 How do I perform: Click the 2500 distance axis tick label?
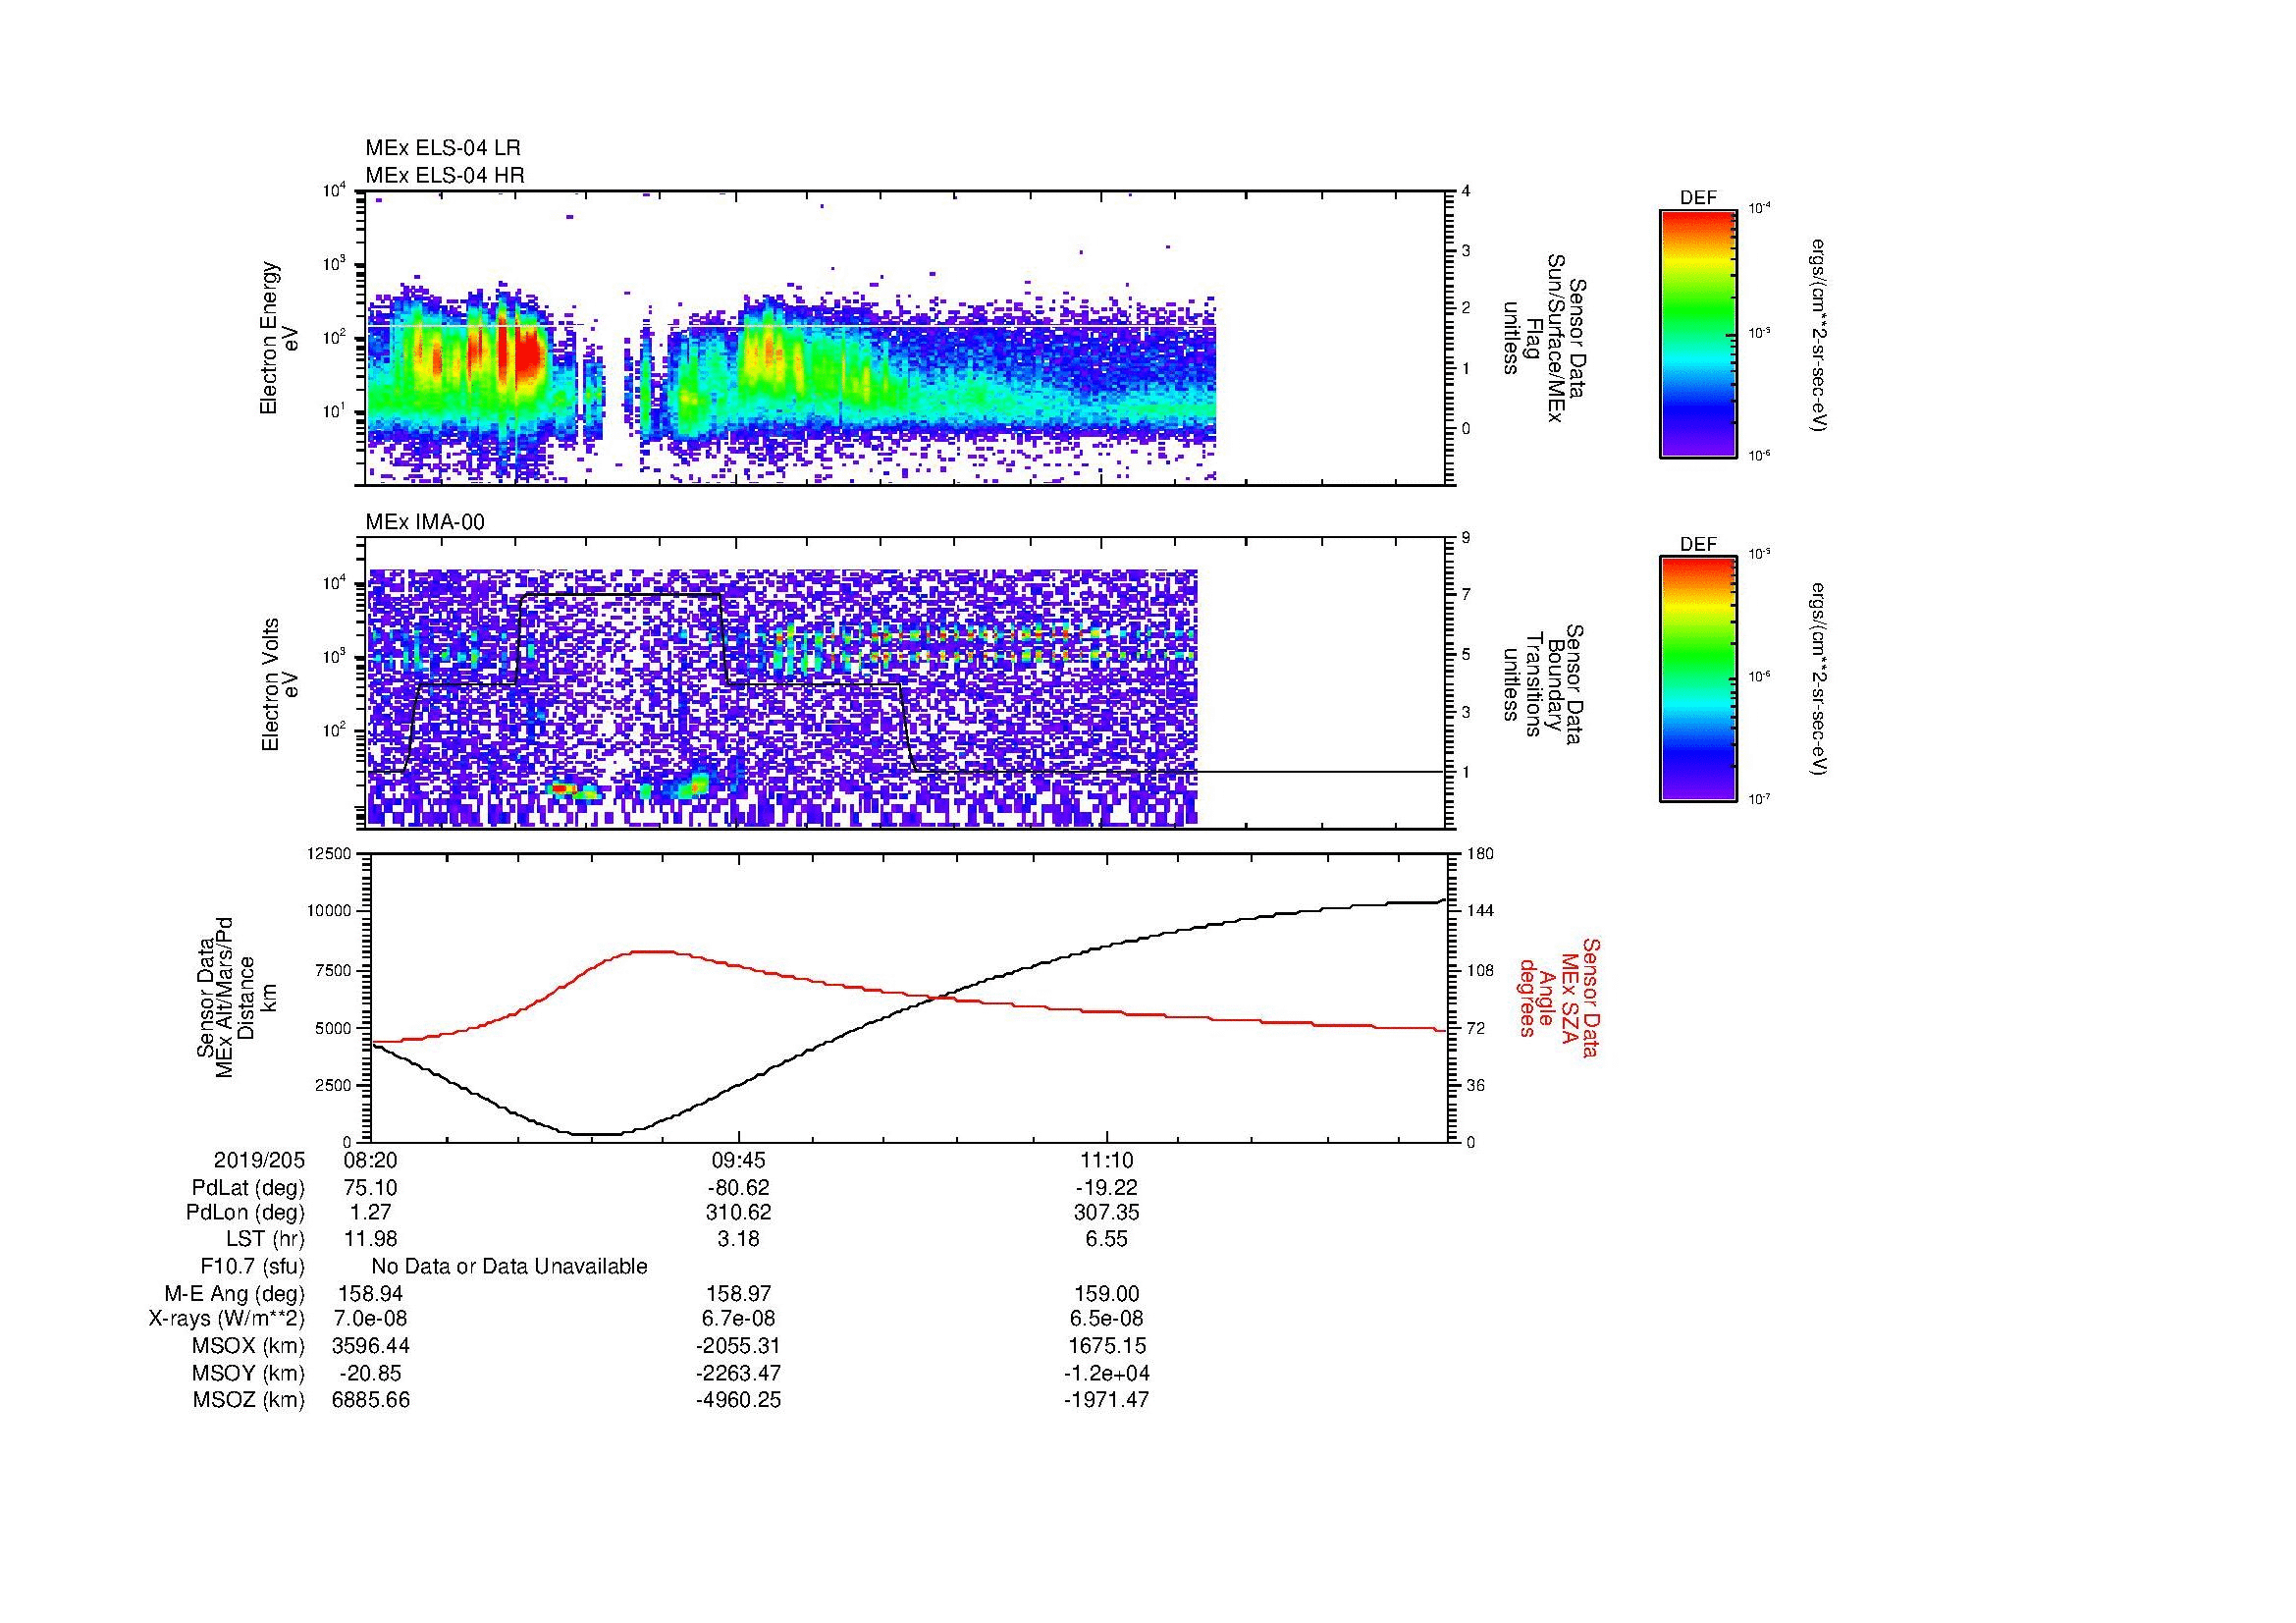[x=334, y=1085]
